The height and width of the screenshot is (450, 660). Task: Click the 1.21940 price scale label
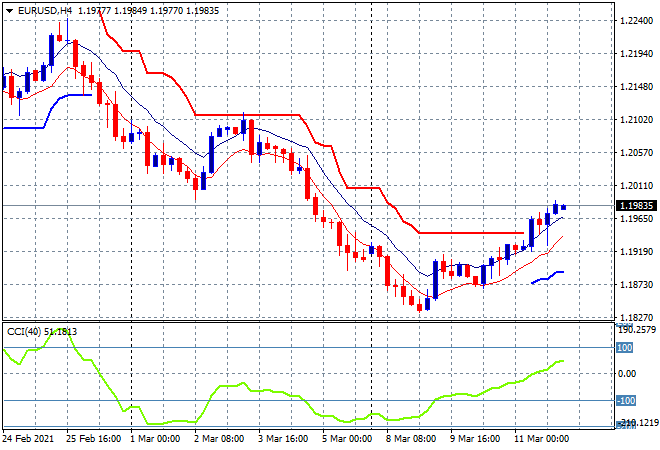(x=637, y=54)
